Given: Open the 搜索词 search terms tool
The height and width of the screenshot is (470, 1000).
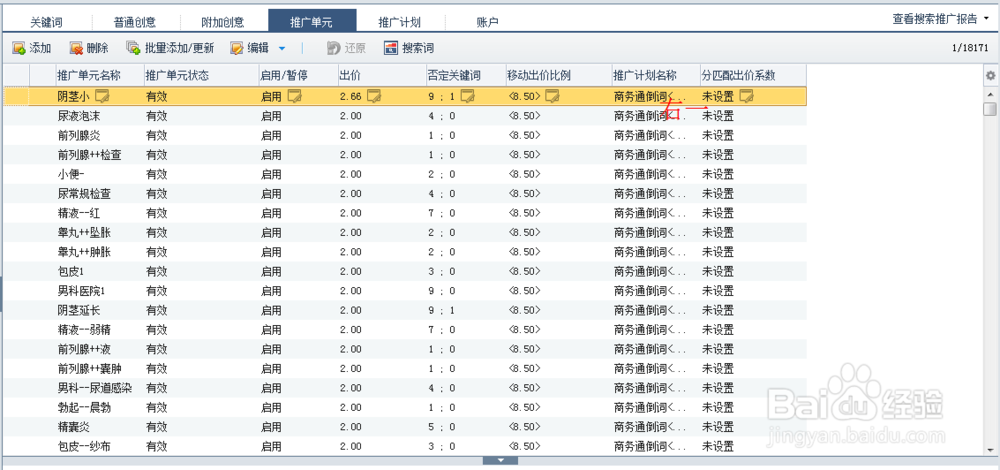Looking at the screenshot, I should pos(409,48).
